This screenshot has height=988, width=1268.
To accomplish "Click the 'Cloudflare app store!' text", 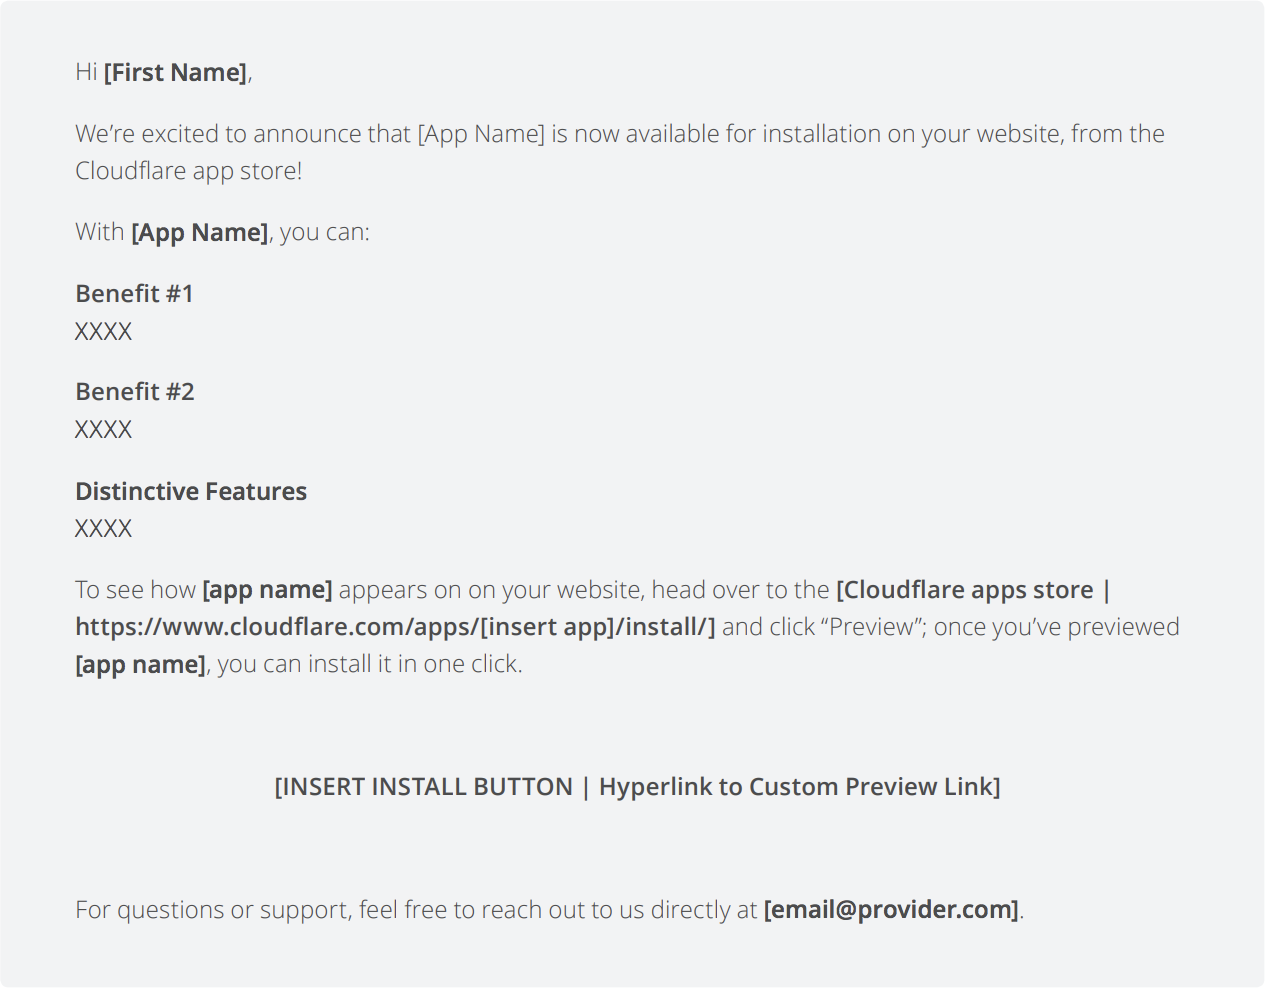I will click(189, 172).
